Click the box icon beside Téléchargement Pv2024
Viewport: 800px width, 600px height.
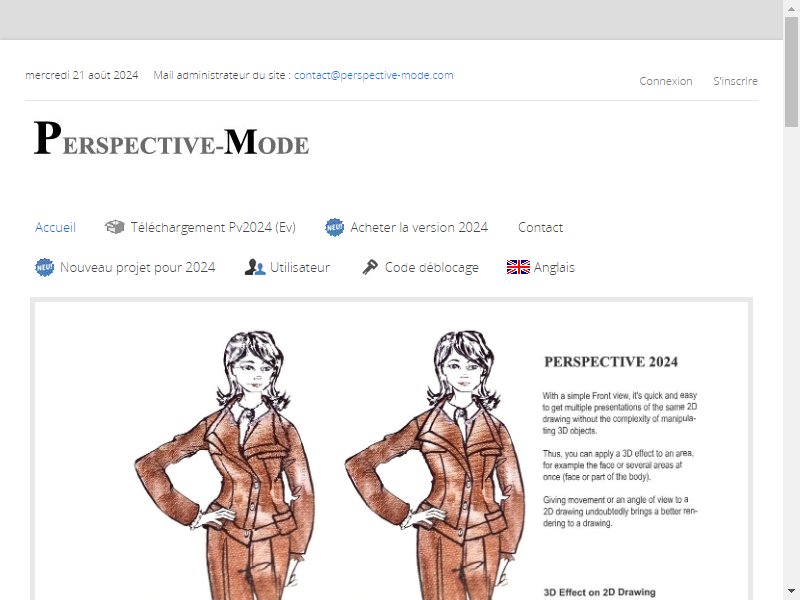pos(114,227)
